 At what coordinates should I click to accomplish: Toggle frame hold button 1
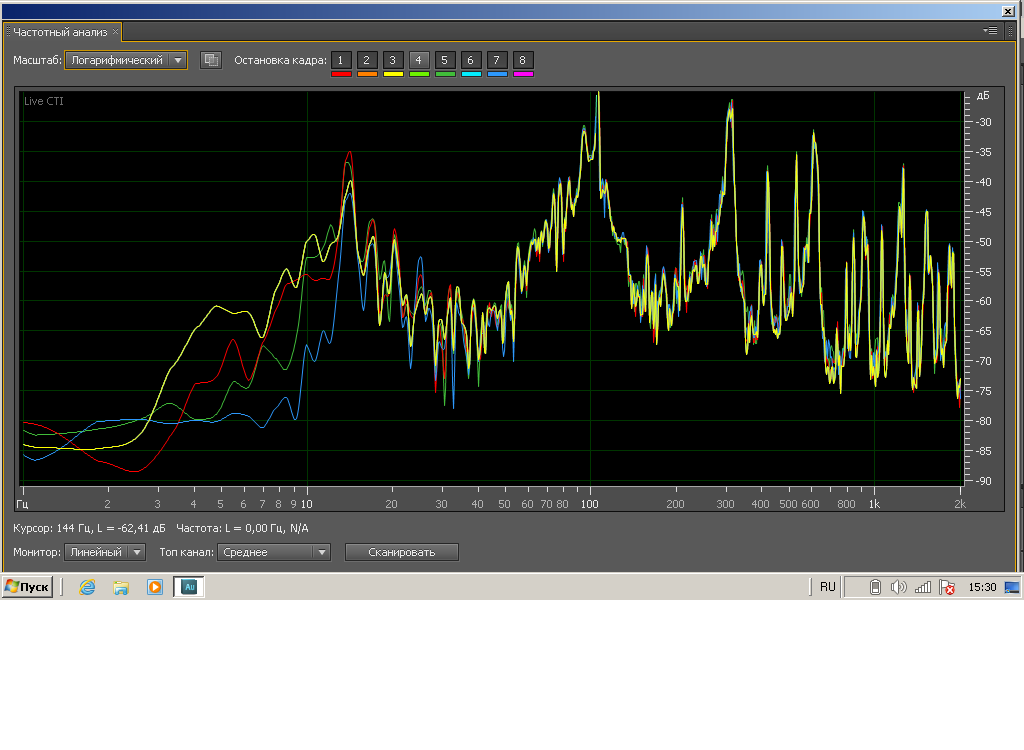[x=341, y=60]
